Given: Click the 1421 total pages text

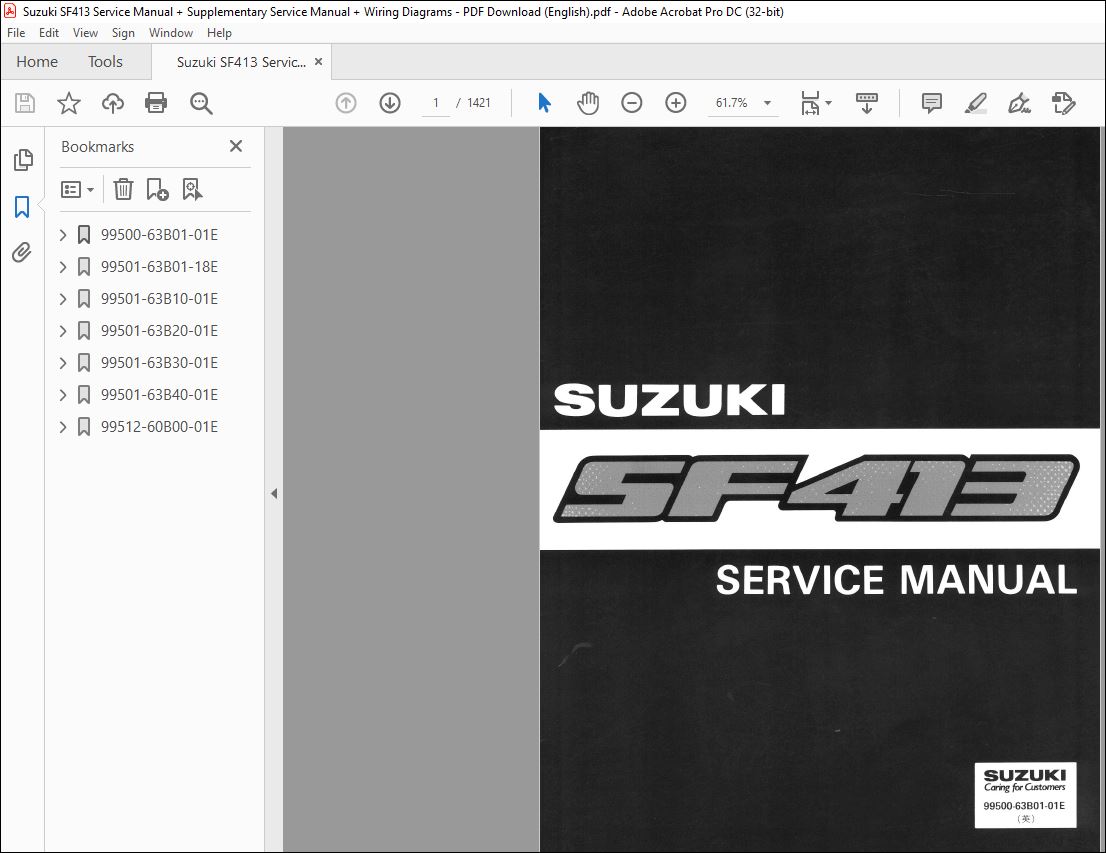Looking at the screenshot, I should click(478, 103).
